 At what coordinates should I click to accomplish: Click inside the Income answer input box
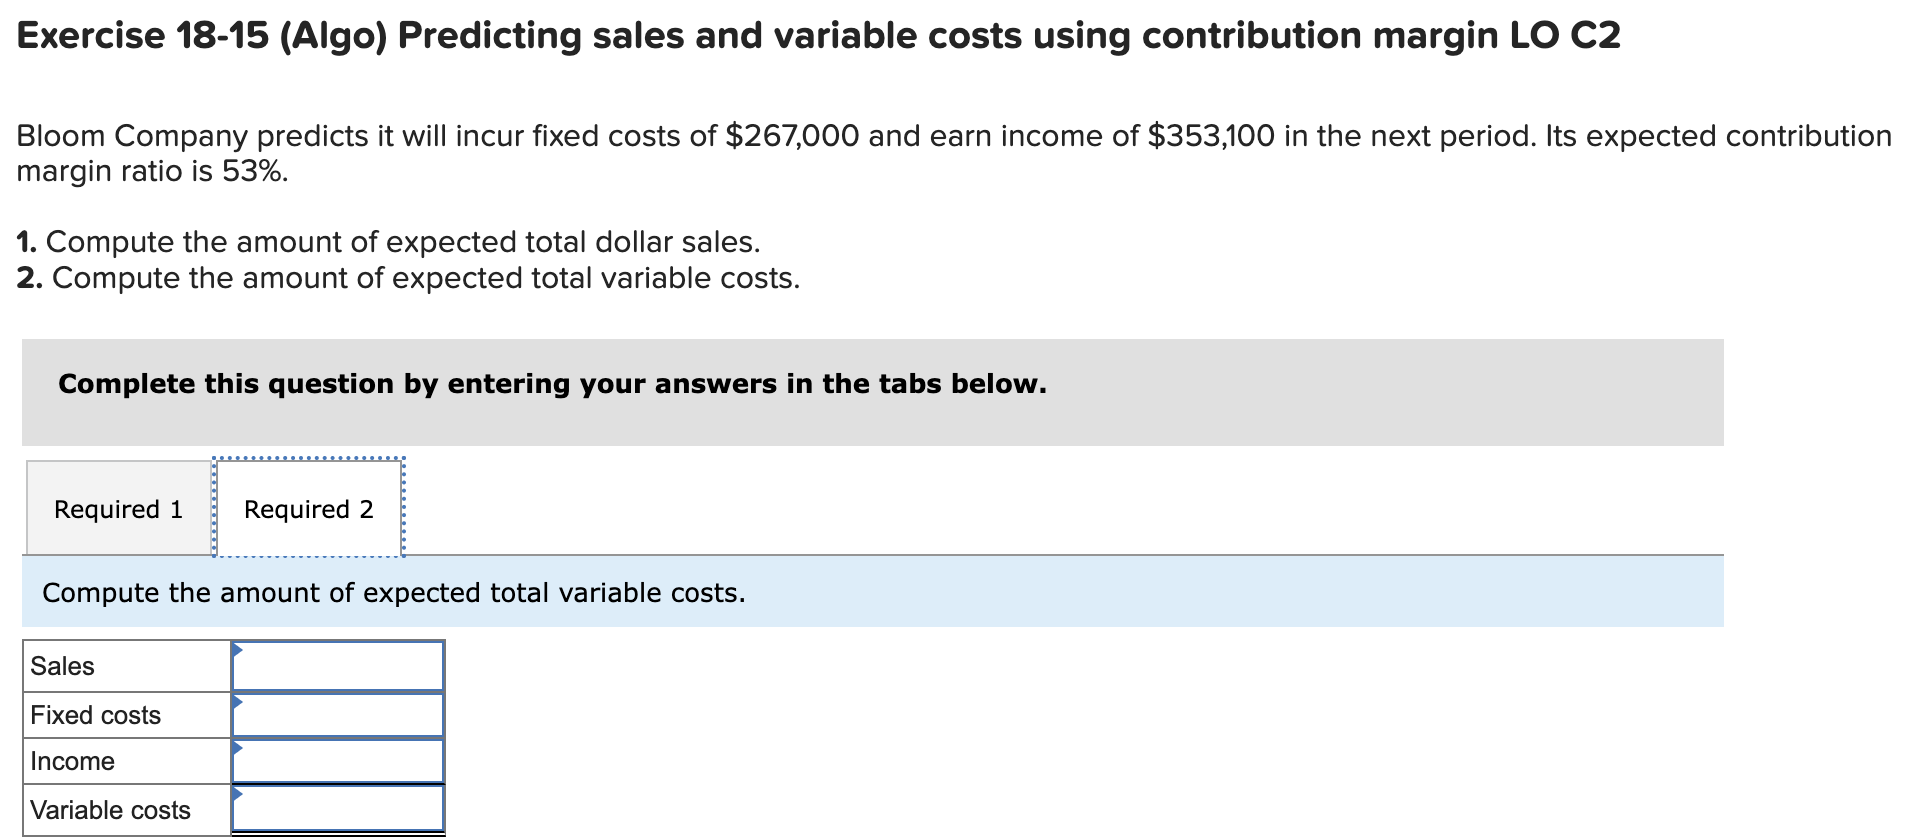pyautogui.click(x=340, y=761)
